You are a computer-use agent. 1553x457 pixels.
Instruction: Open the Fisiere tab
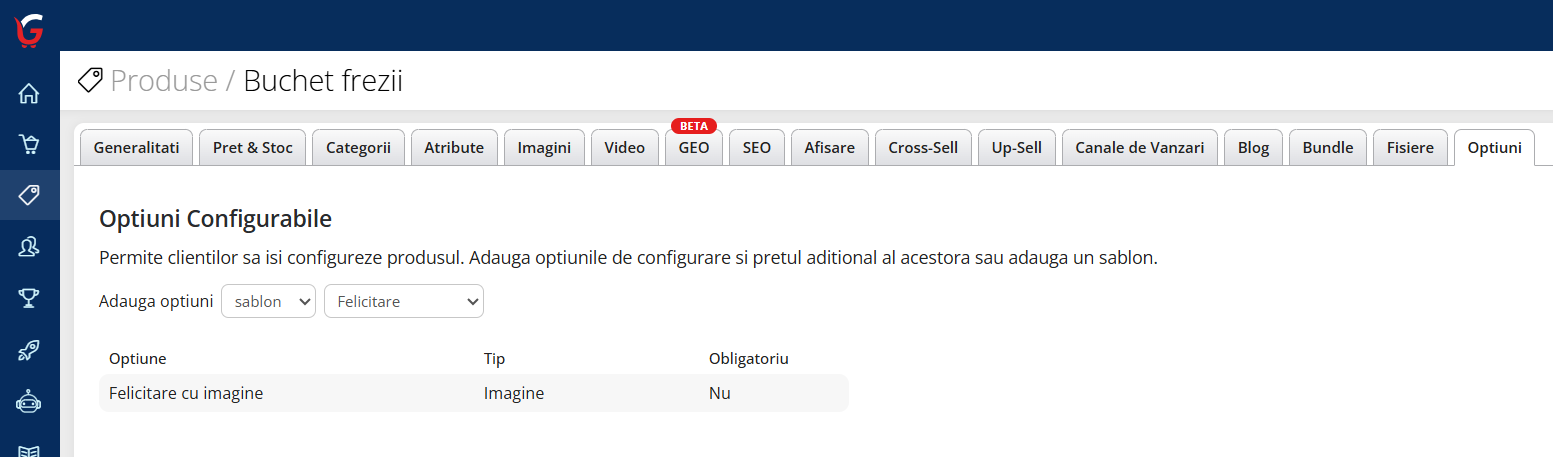coord(1410,147)
